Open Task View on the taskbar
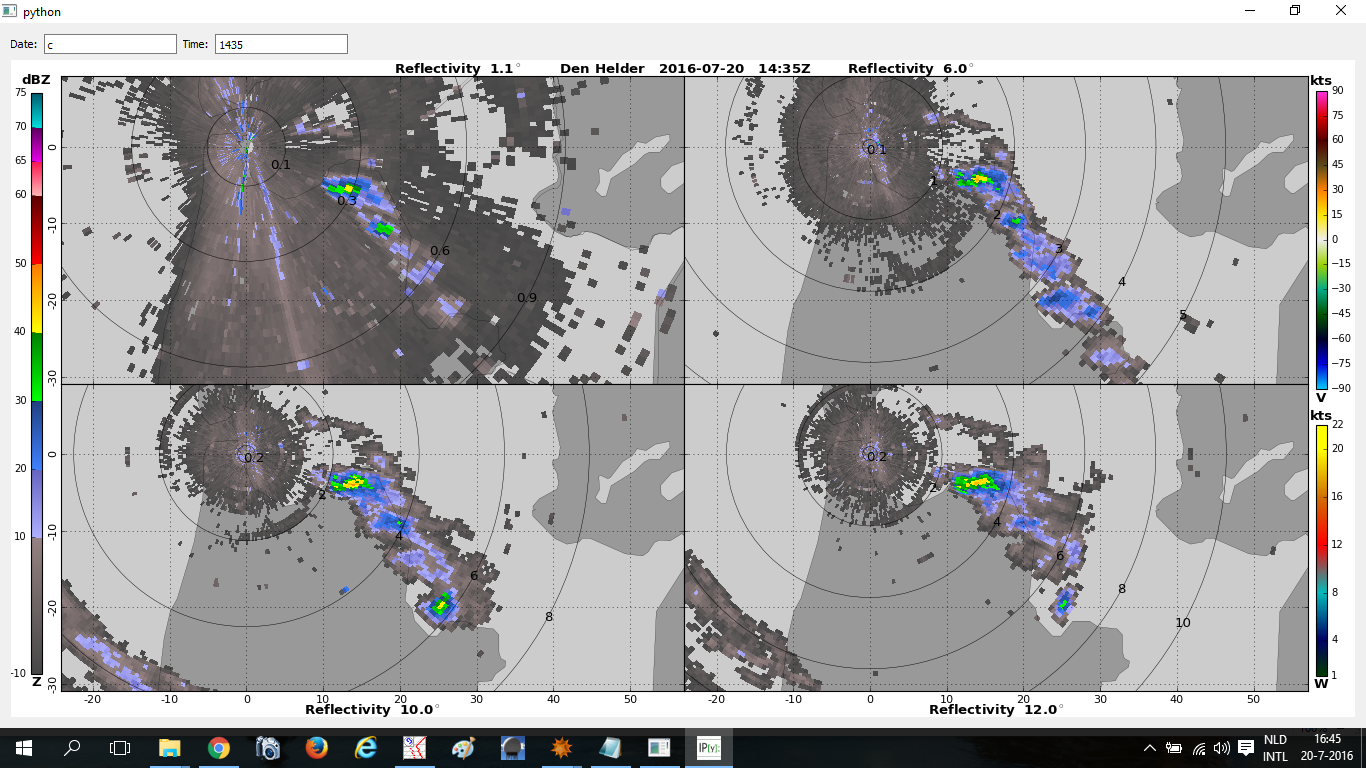 (x=120, y=747)
